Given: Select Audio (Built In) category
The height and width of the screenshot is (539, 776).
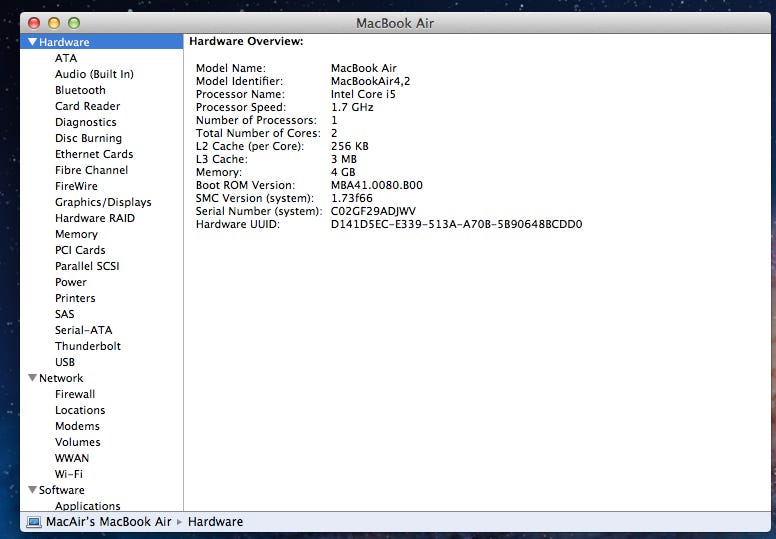Looking at the screenshot, I should [x=94, y=74].
